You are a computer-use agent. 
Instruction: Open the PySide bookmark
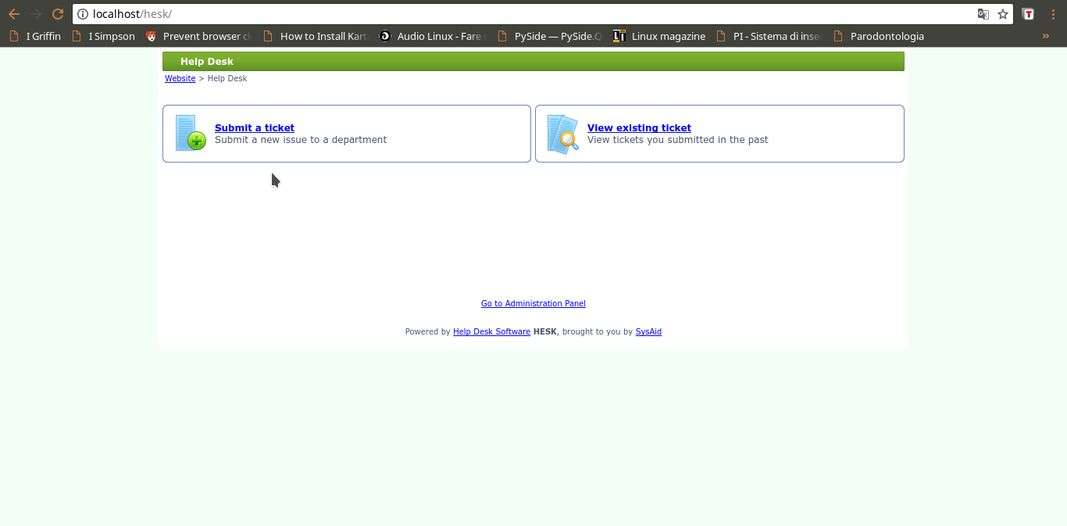click(x=549, y=36)
